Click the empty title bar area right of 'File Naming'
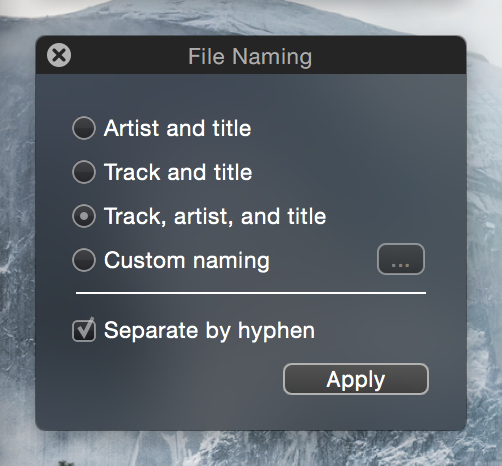 tap(388, 55)
